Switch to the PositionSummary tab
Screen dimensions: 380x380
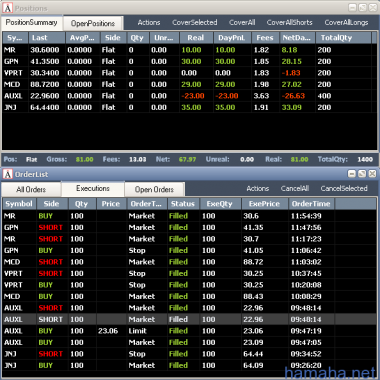click(32, 23)
